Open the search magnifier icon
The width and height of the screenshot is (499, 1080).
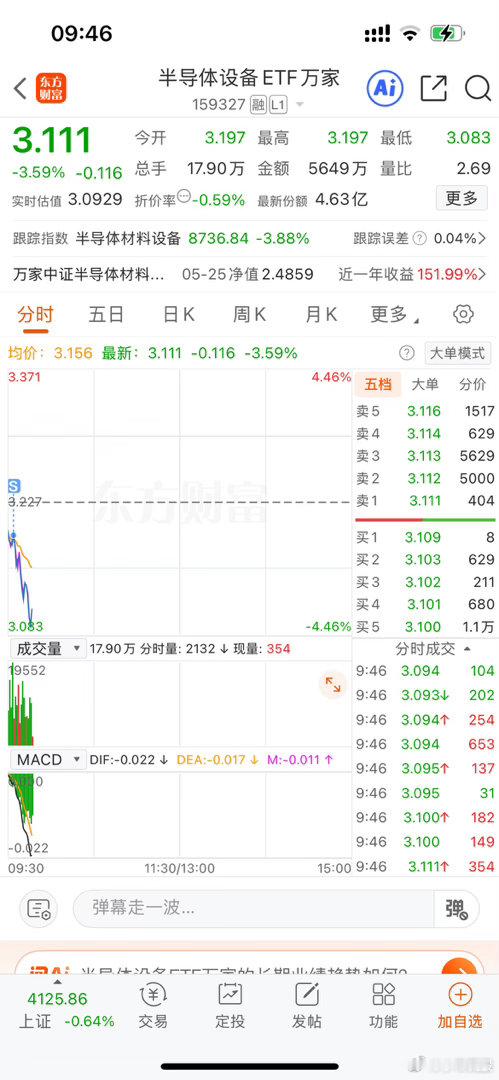point(477,88)
